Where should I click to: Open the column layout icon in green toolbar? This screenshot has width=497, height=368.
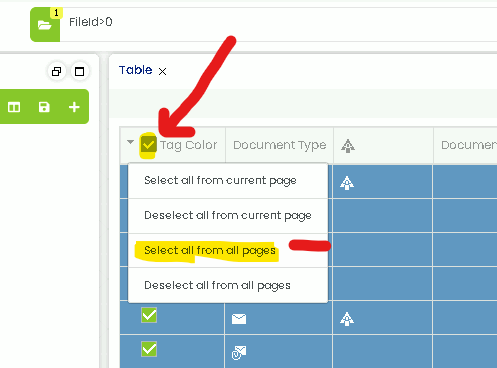coord(14,107)
